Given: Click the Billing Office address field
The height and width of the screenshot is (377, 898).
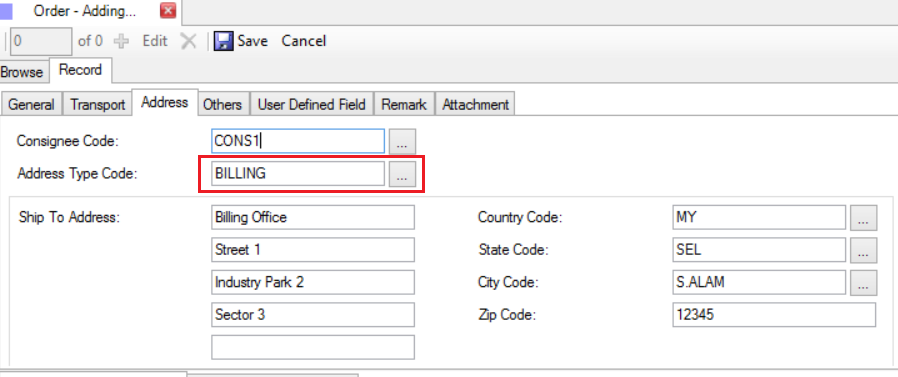Looking at the screenshot, I should click(x=313, y=218).
